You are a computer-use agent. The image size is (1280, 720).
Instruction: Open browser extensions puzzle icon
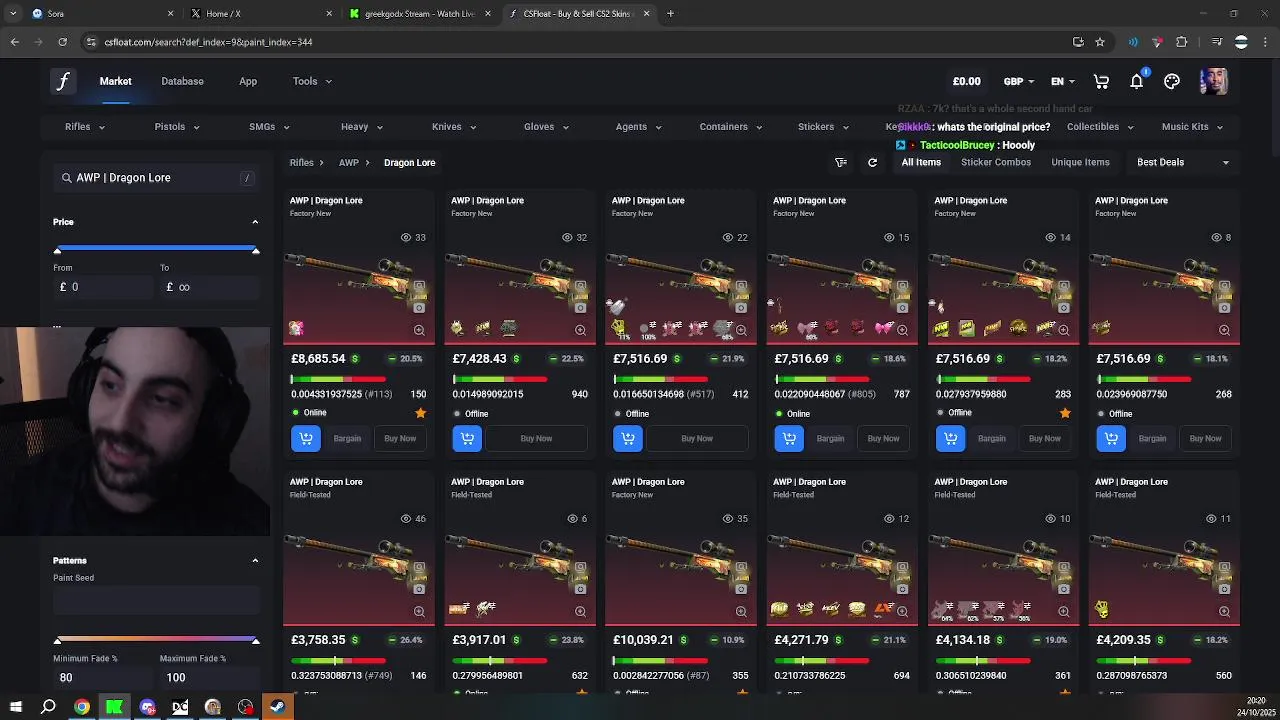[1181, 42]
